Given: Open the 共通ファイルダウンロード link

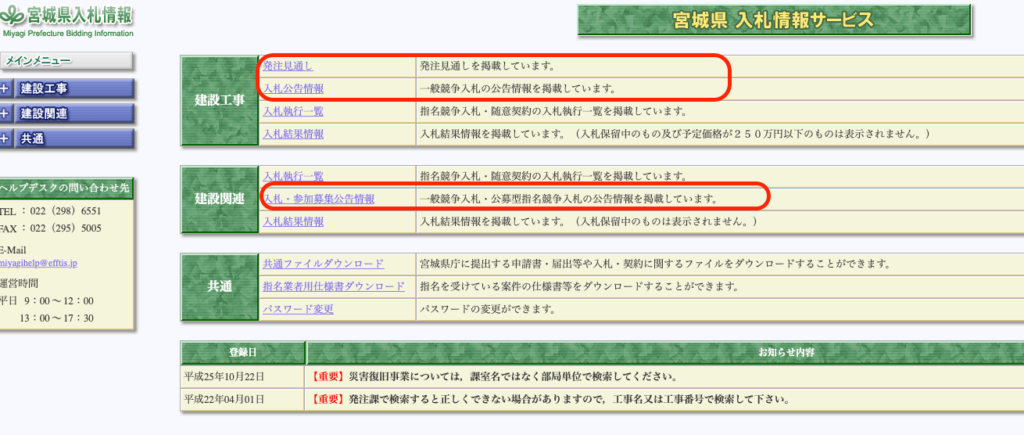Looking at the screenshot, I should click(x=322, y=264).
